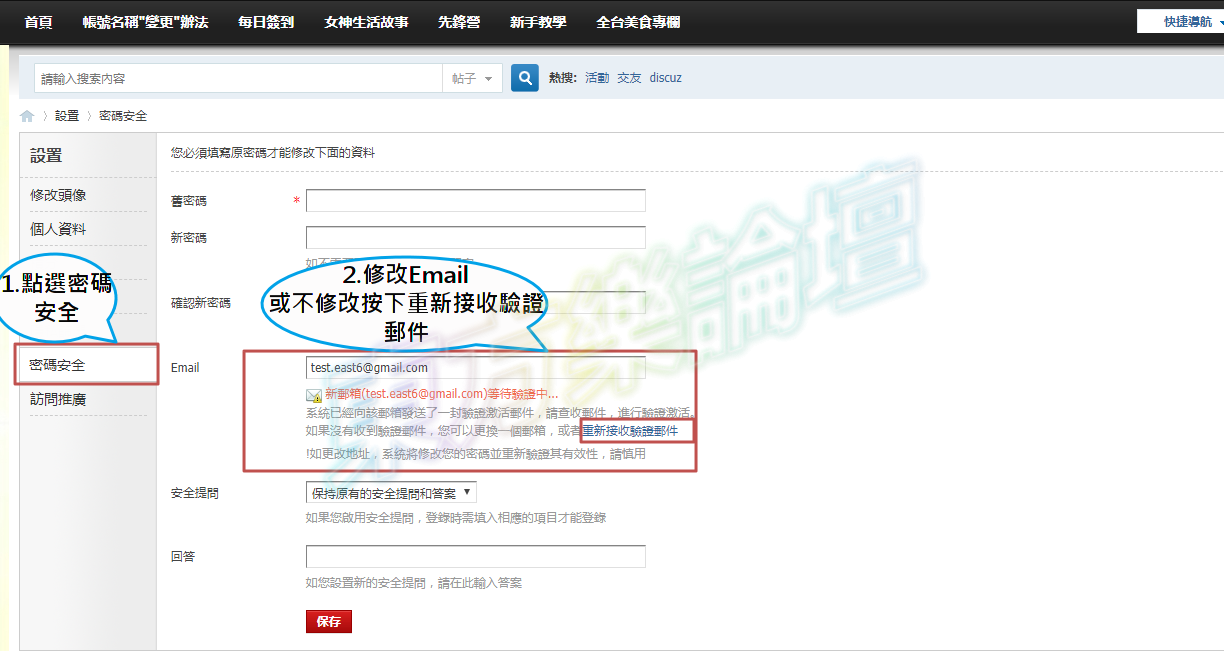Click the 回答 answer input field
1224x651 pixels.
pos(476,556)
